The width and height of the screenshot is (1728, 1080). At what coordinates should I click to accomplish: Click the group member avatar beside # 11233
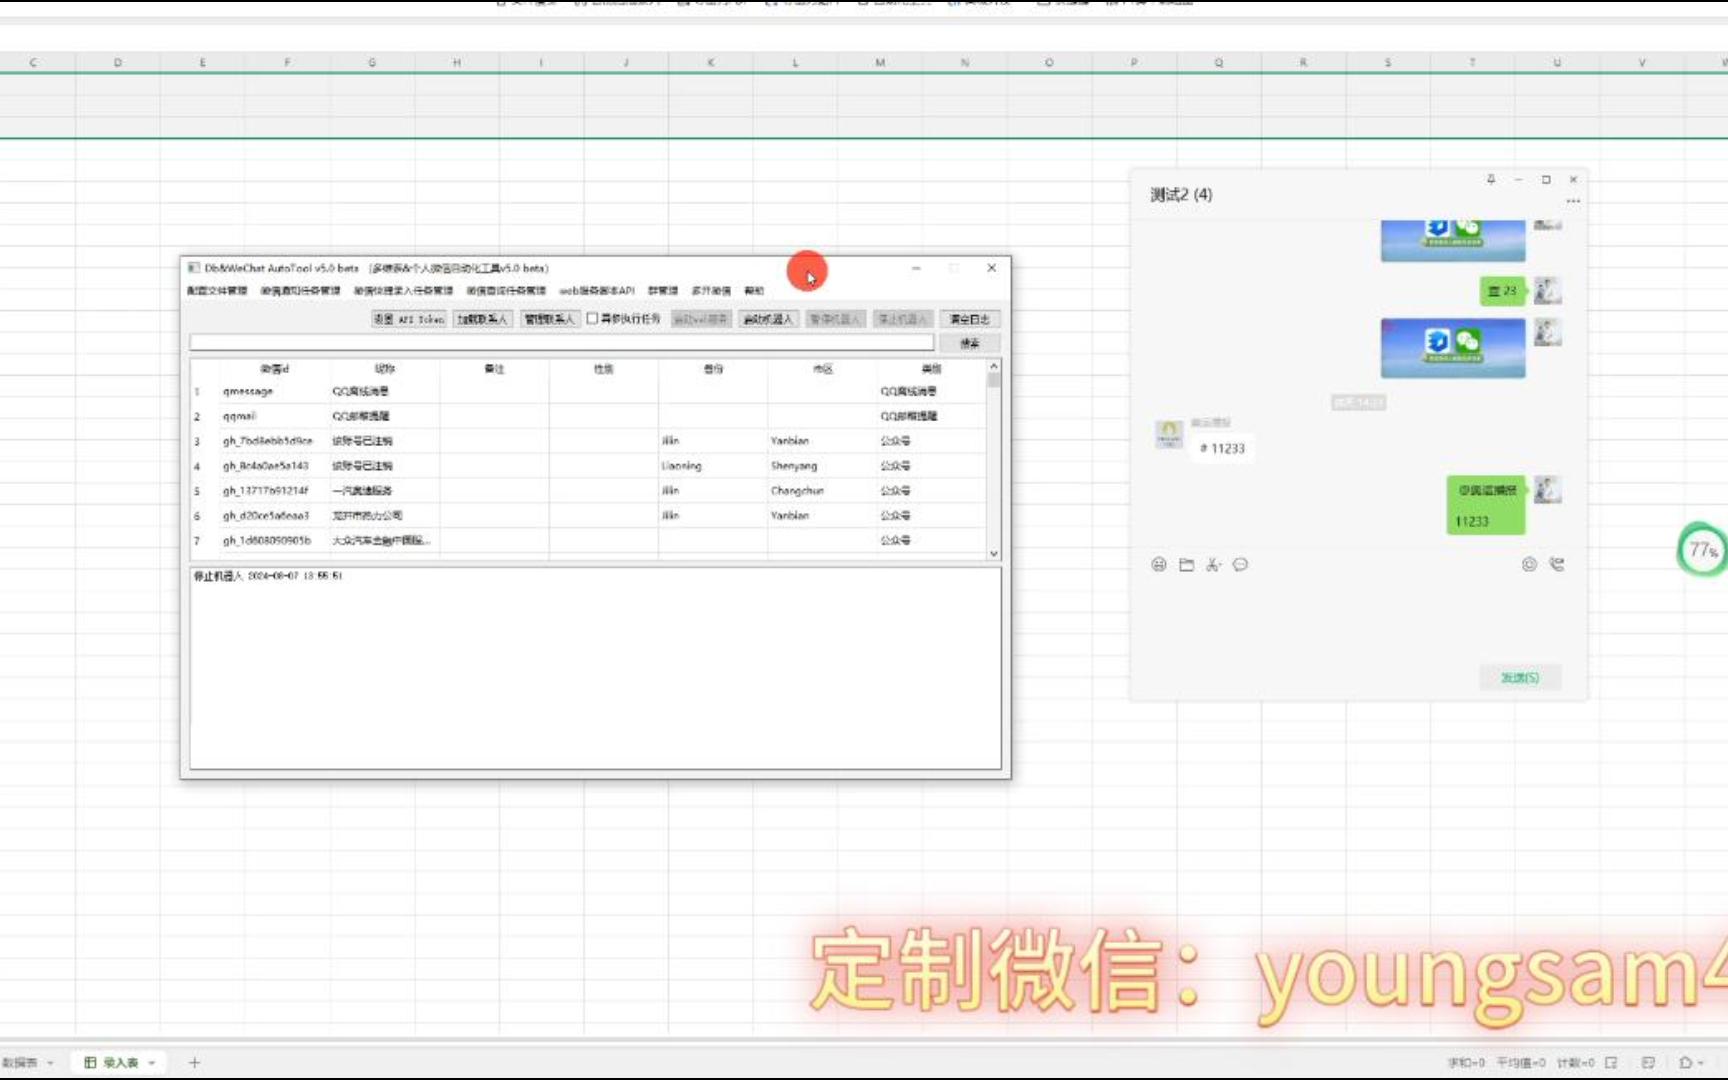pos(1169,434)
